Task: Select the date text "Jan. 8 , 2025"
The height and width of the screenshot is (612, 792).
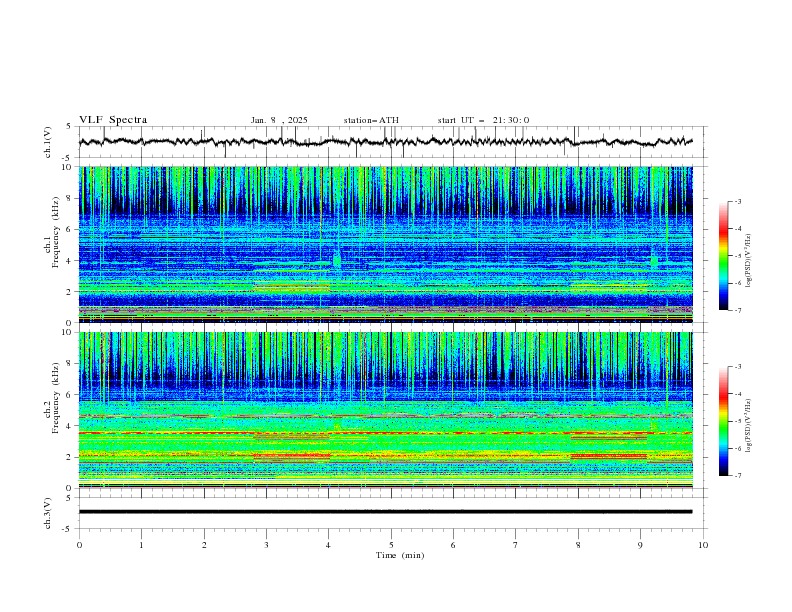Action: tap(279, 120)
